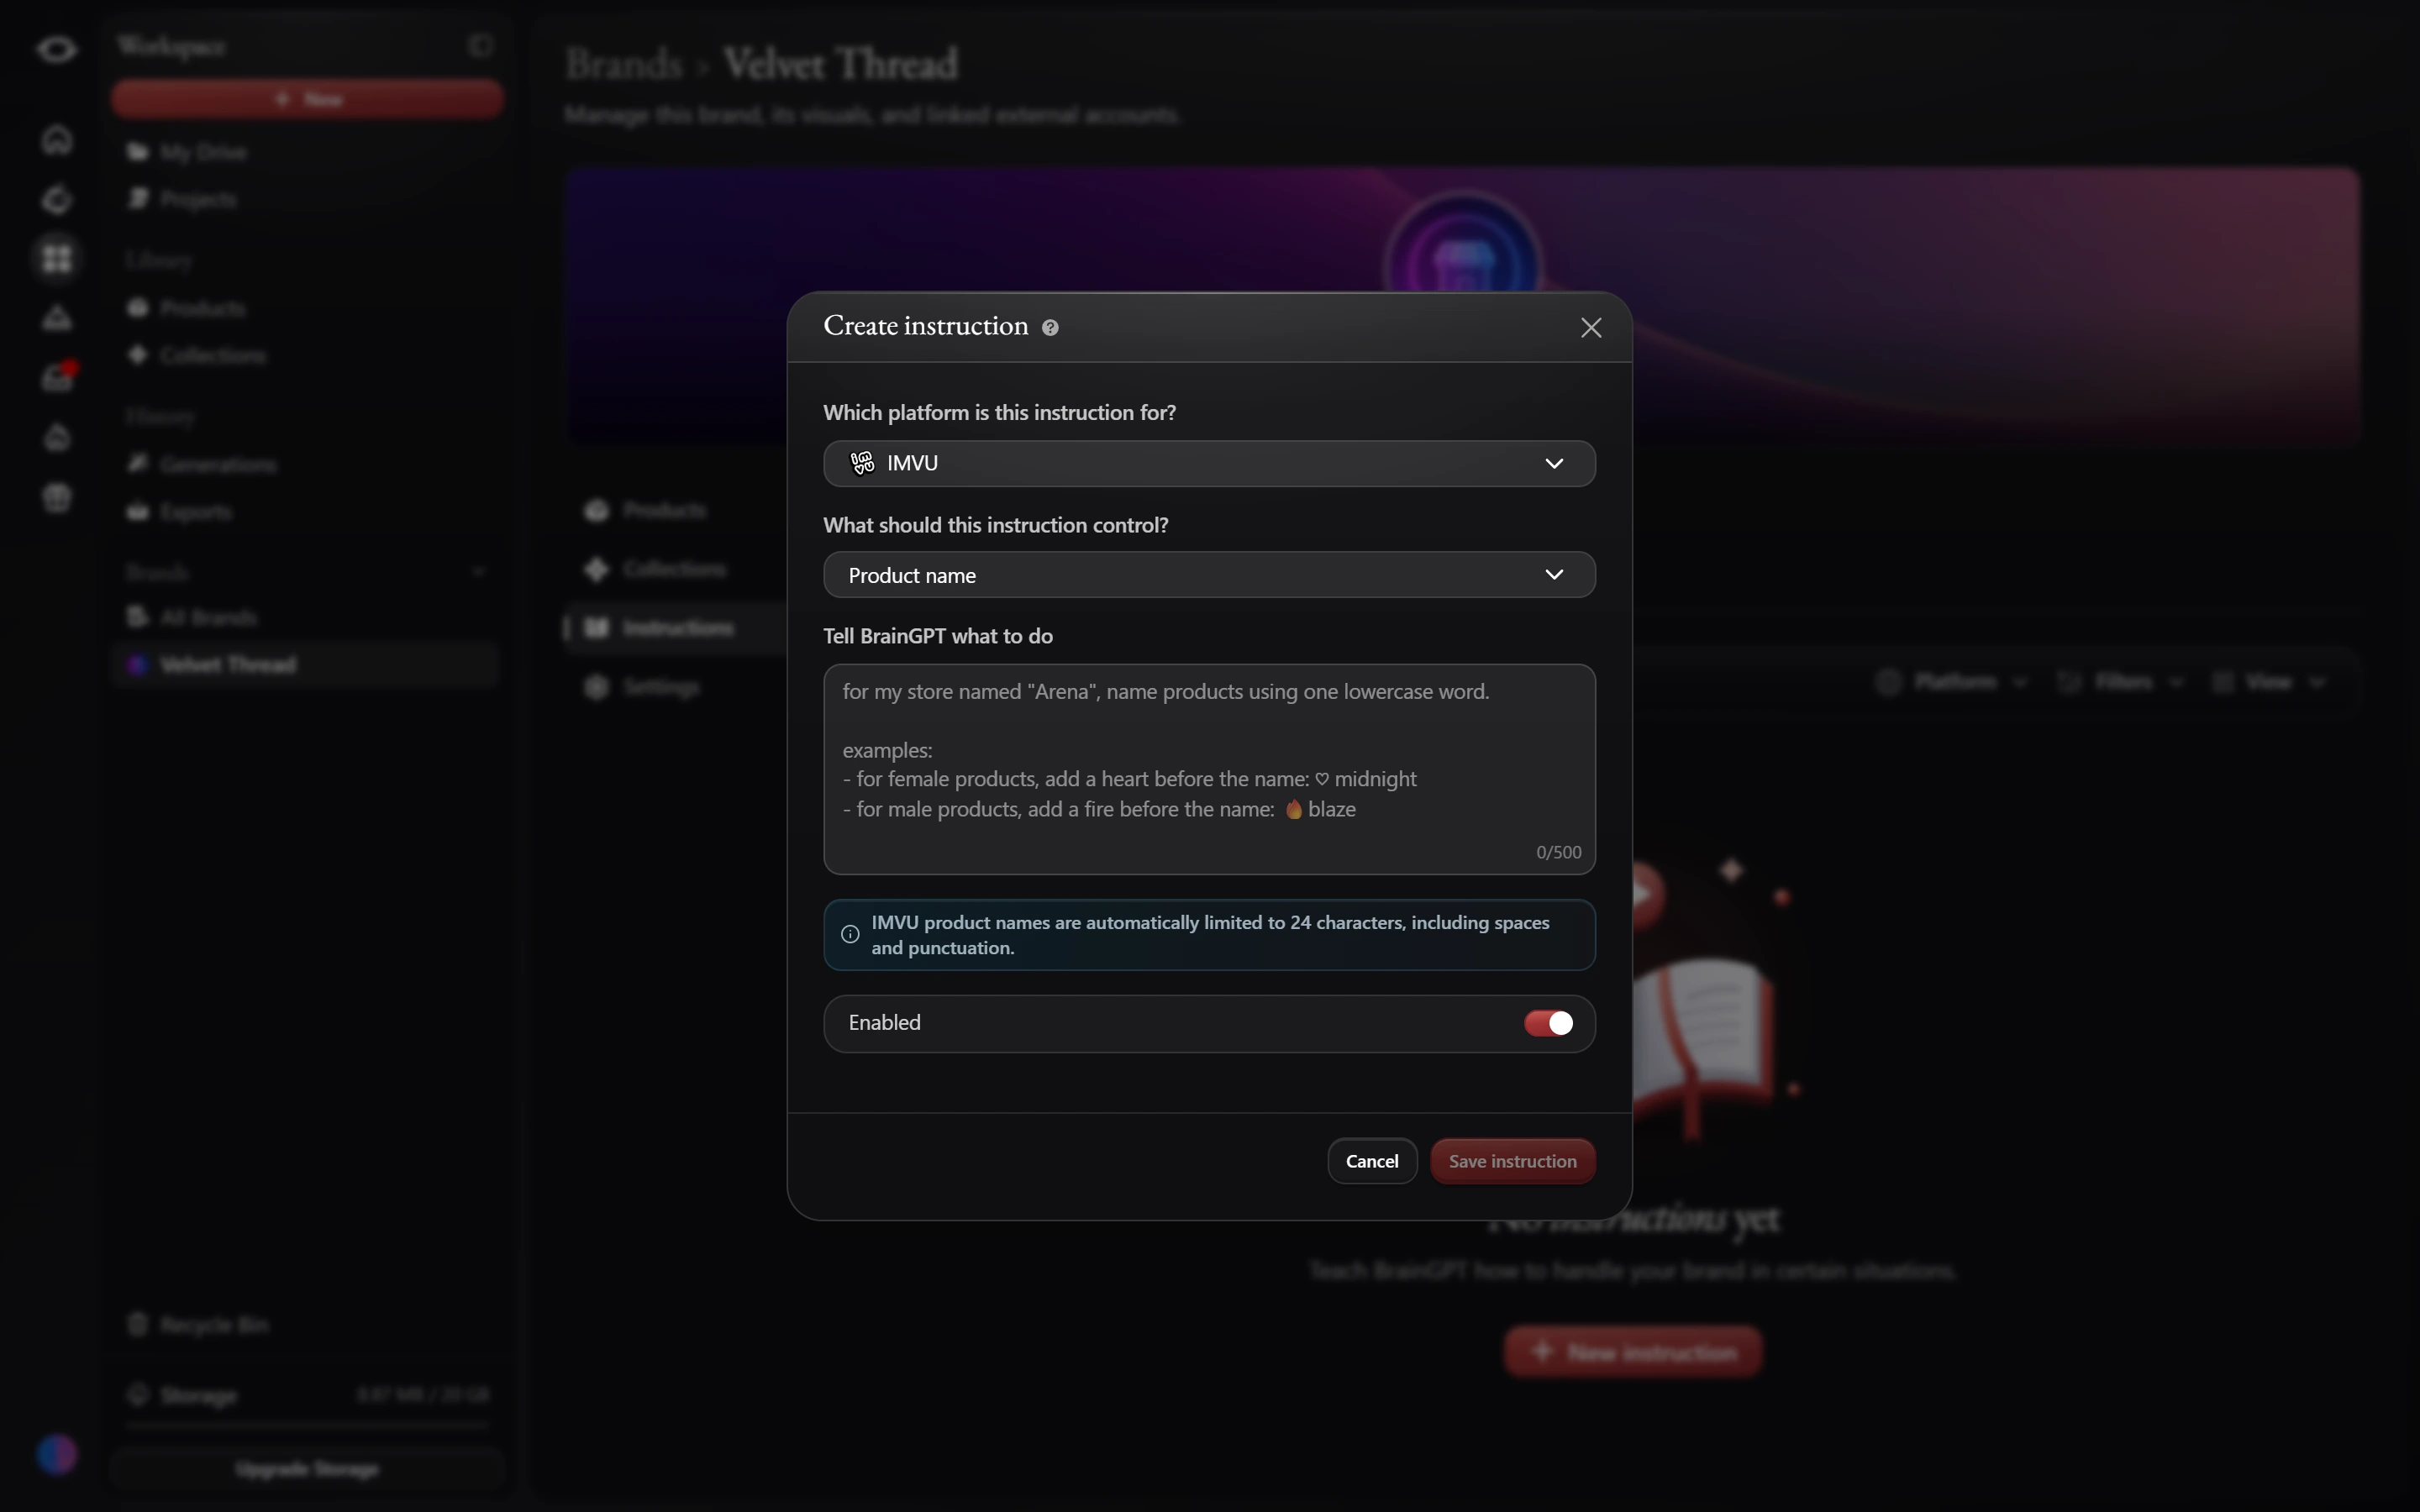This screenshot has height=1512, width=2420.
Task: Open the Recycle Bin
Action: click(198, 1324)
